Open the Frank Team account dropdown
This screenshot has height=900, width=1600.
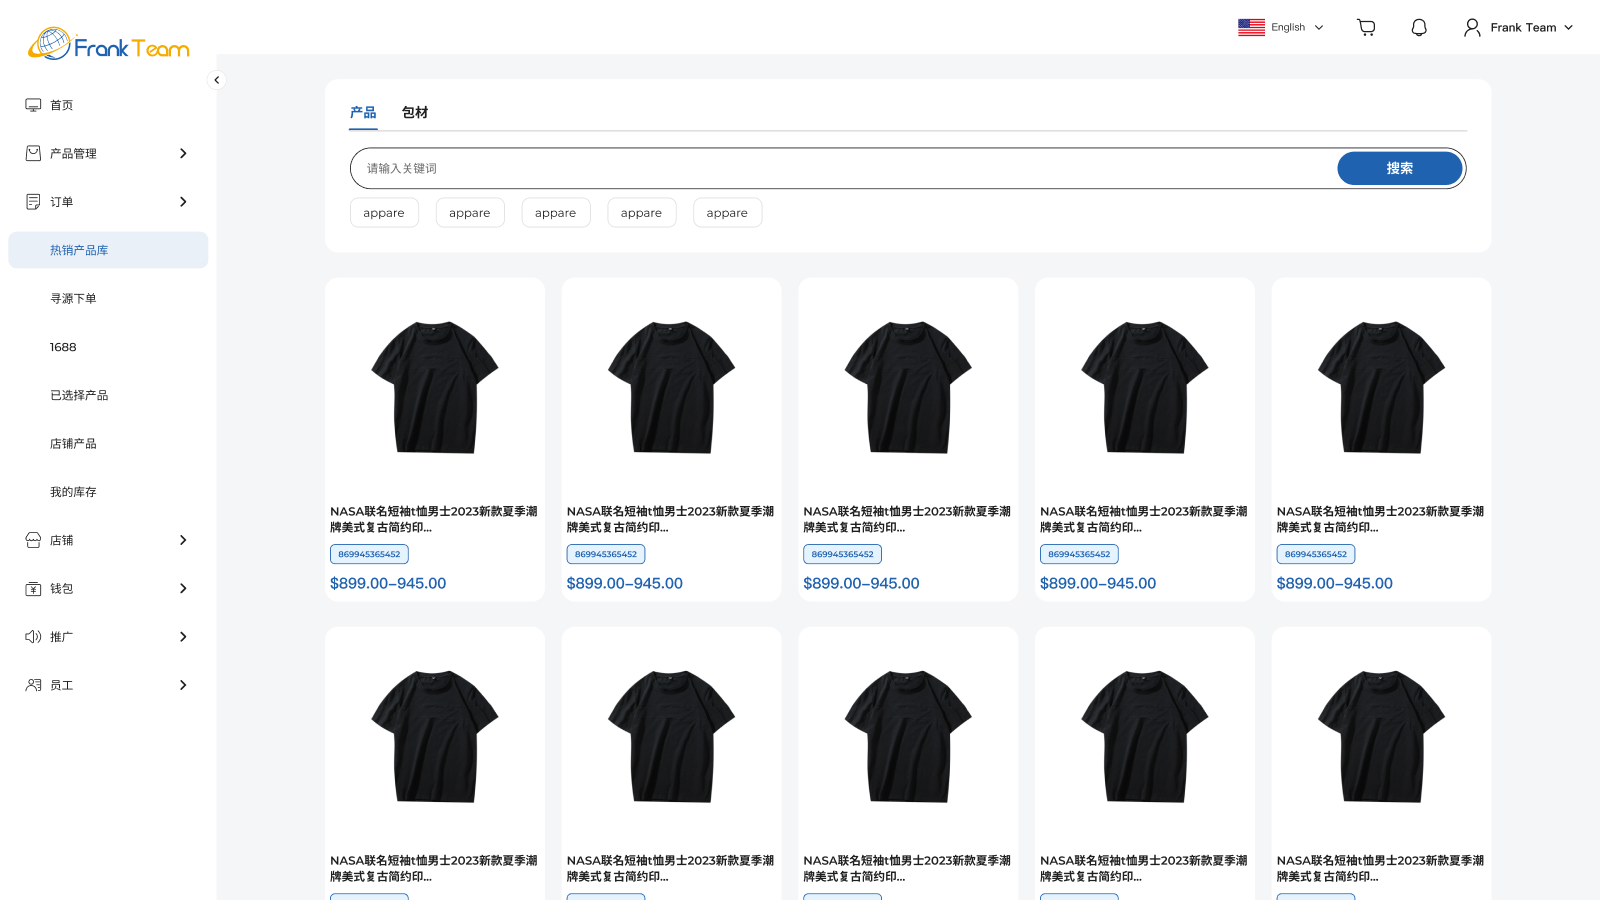coord(1520,27)
